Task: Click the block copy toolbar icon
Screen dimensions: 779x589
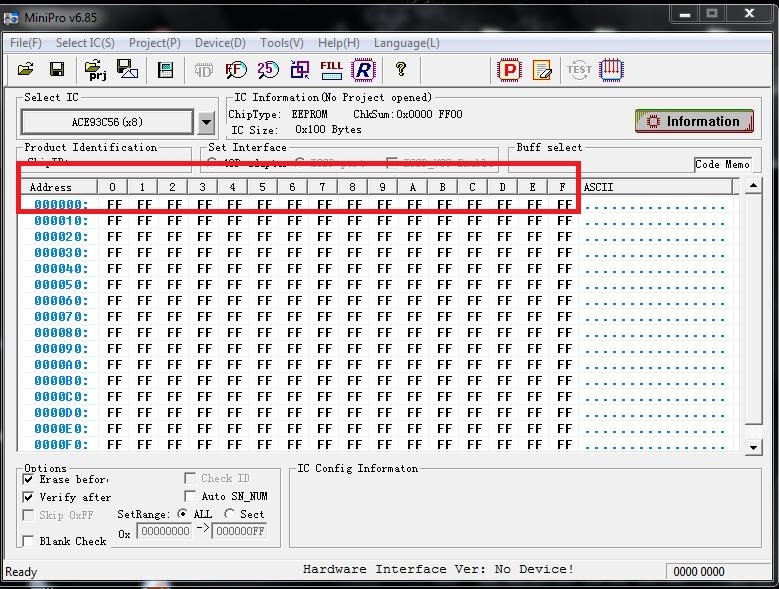Action: click(x=300, y=70)
